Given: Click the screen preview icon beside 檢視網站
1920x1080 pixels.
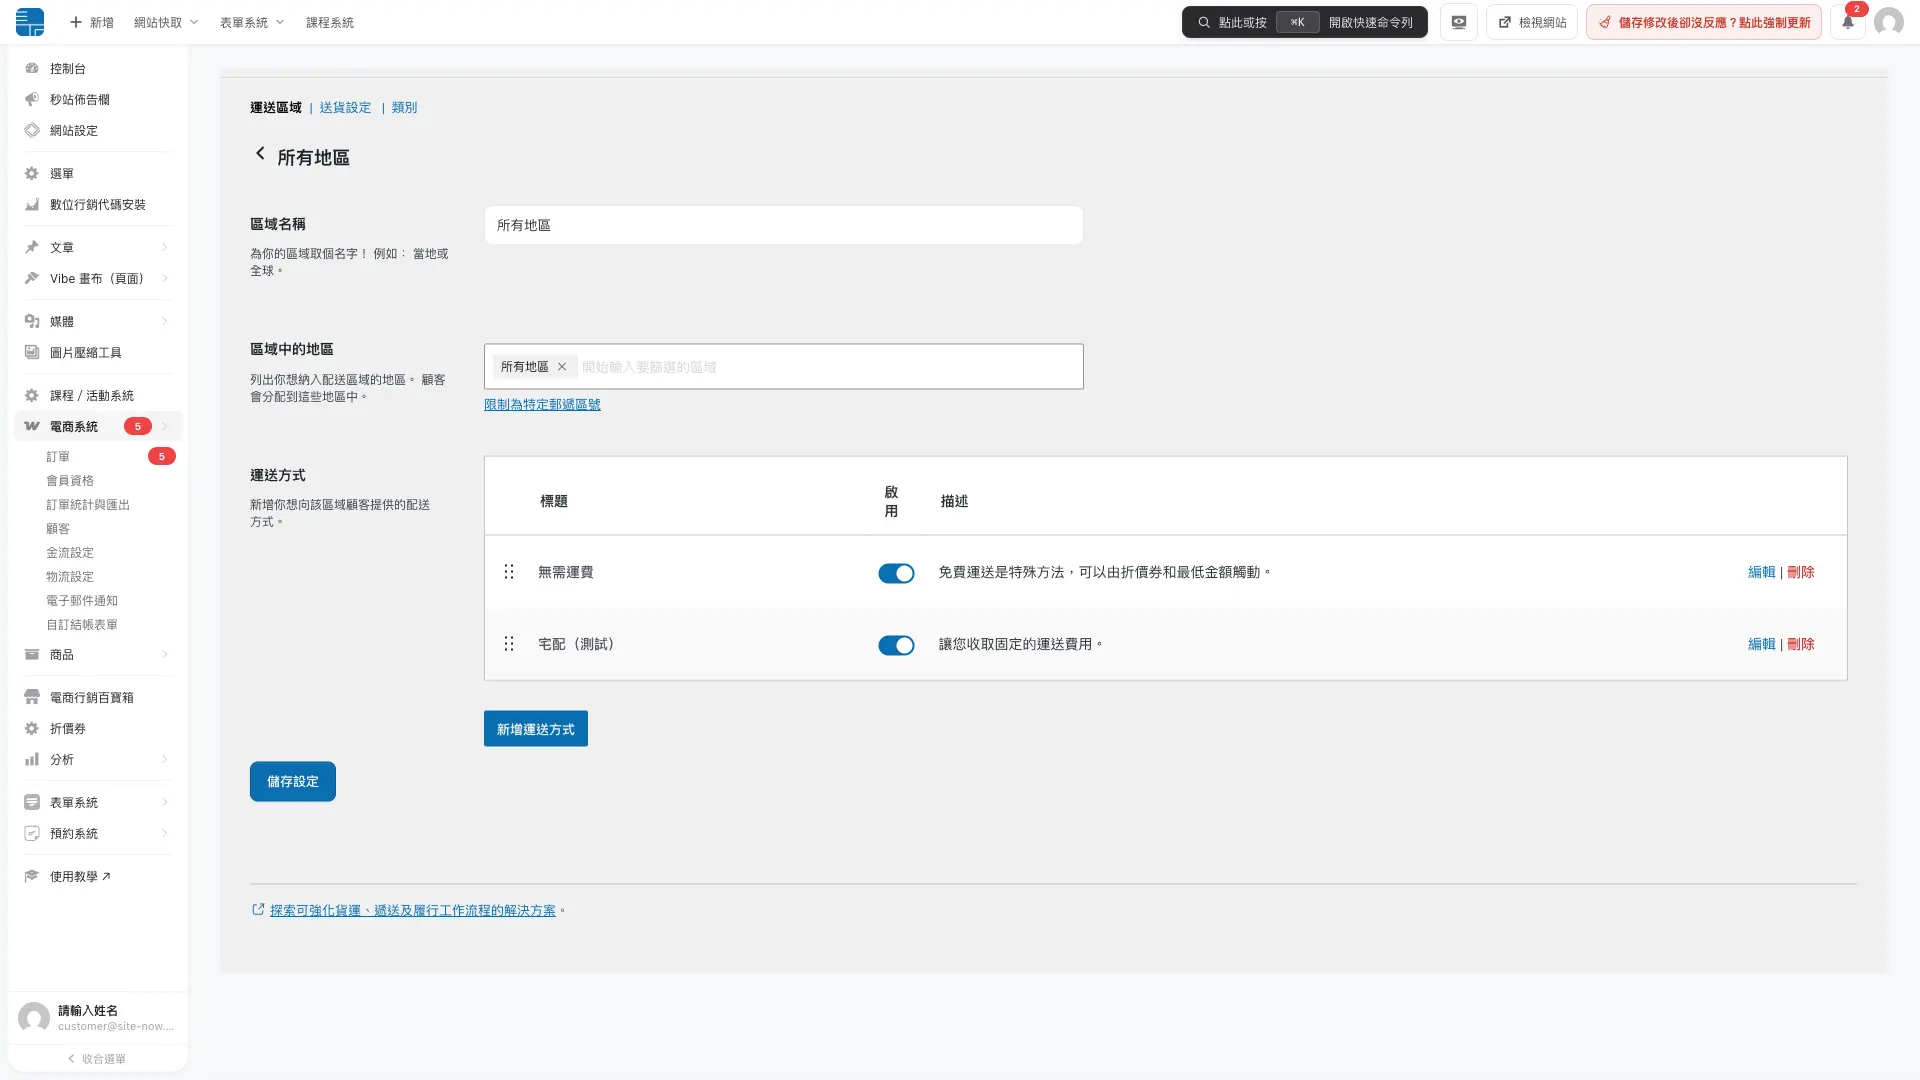Looking at the screenshot, I should [x=1459, y=22].
